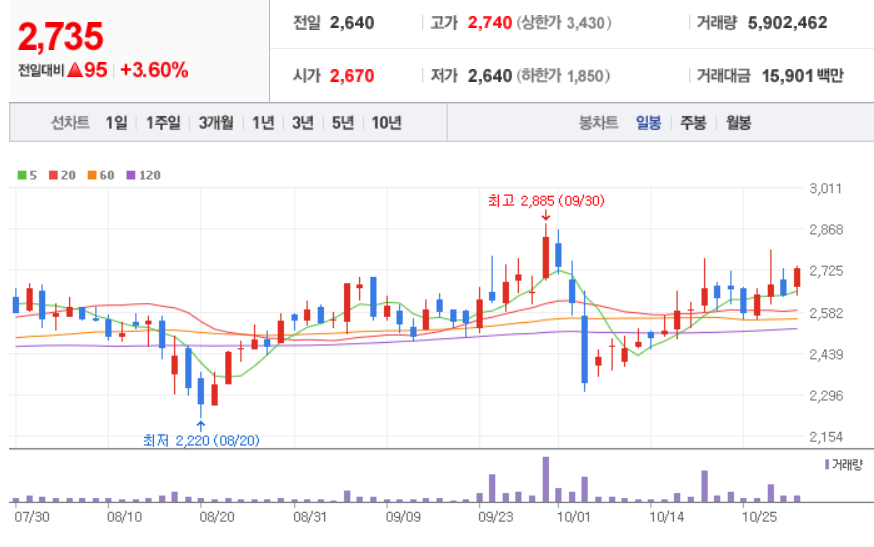Click the 10/25 date axis label
The image size is (874, 547).
pos(759,517)
